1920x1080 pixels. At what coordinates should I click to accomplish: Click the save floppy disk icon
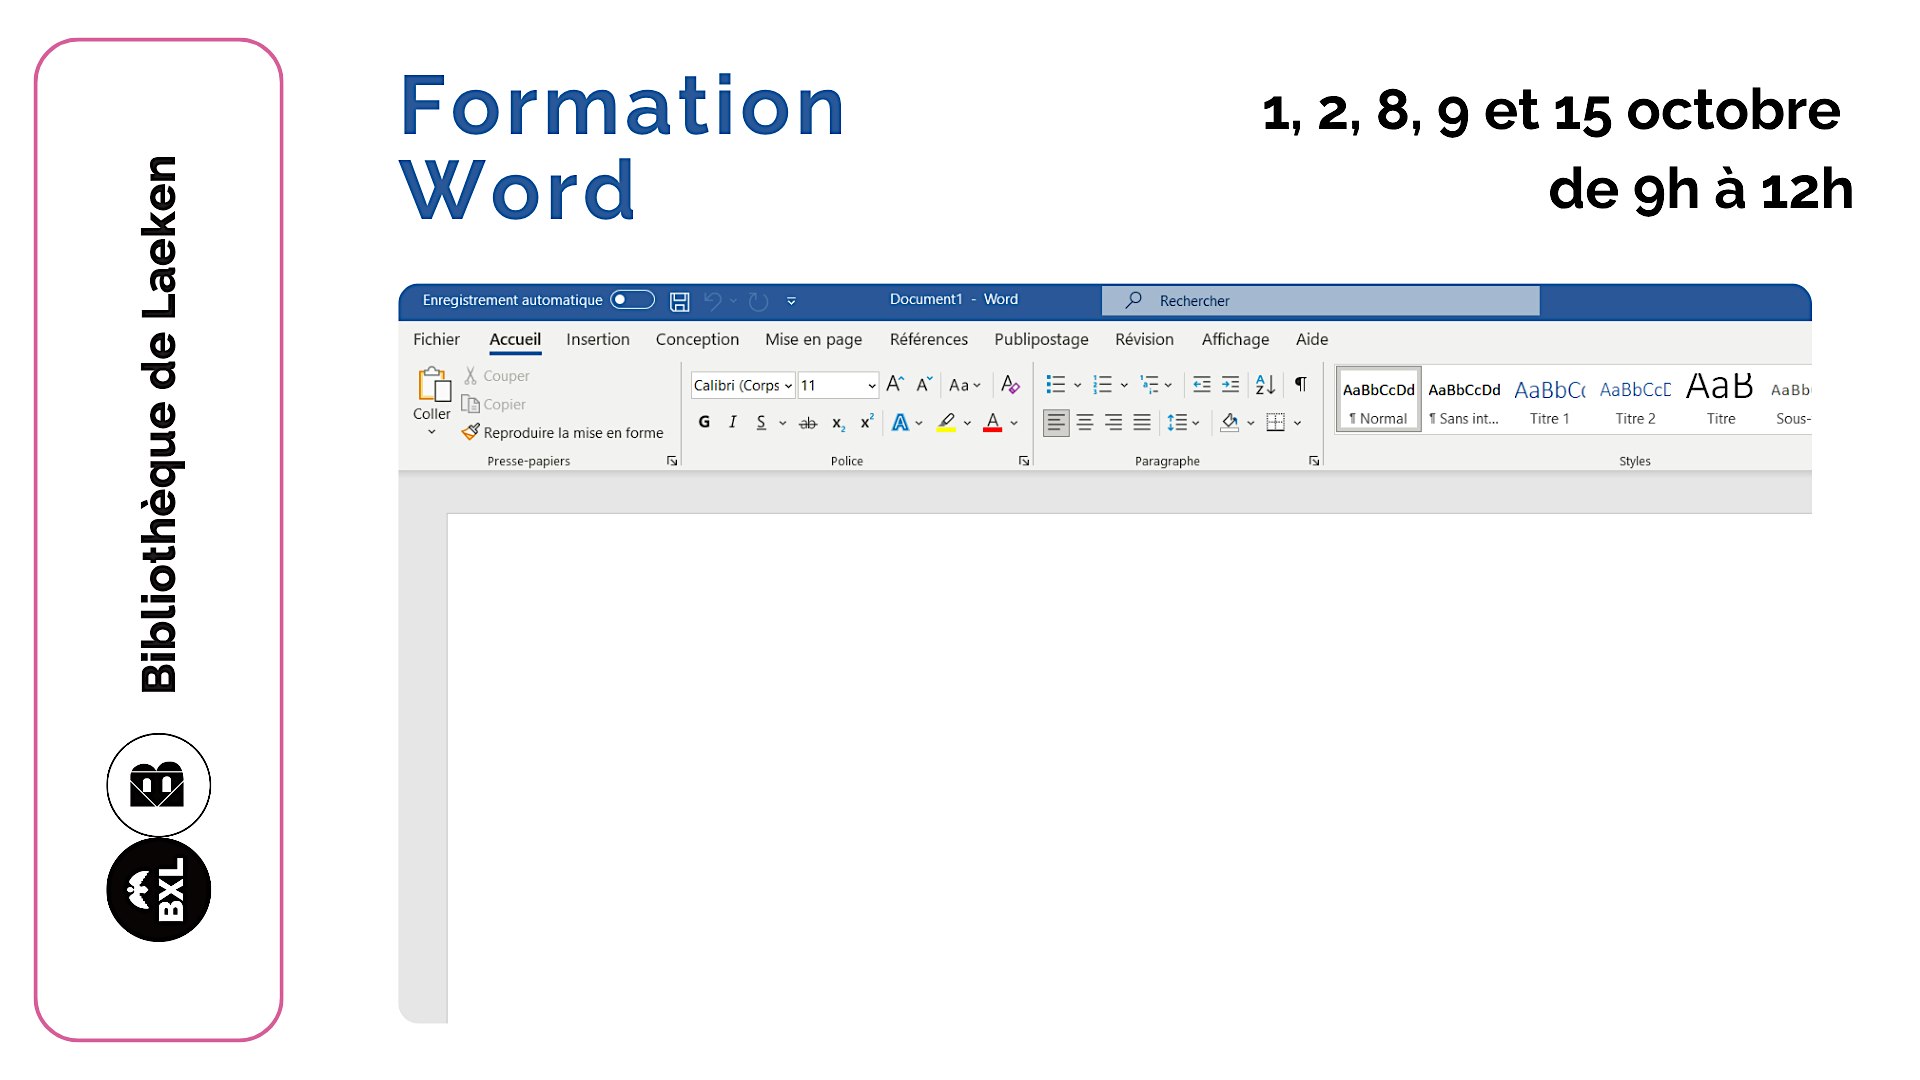(x=680, y=301)
